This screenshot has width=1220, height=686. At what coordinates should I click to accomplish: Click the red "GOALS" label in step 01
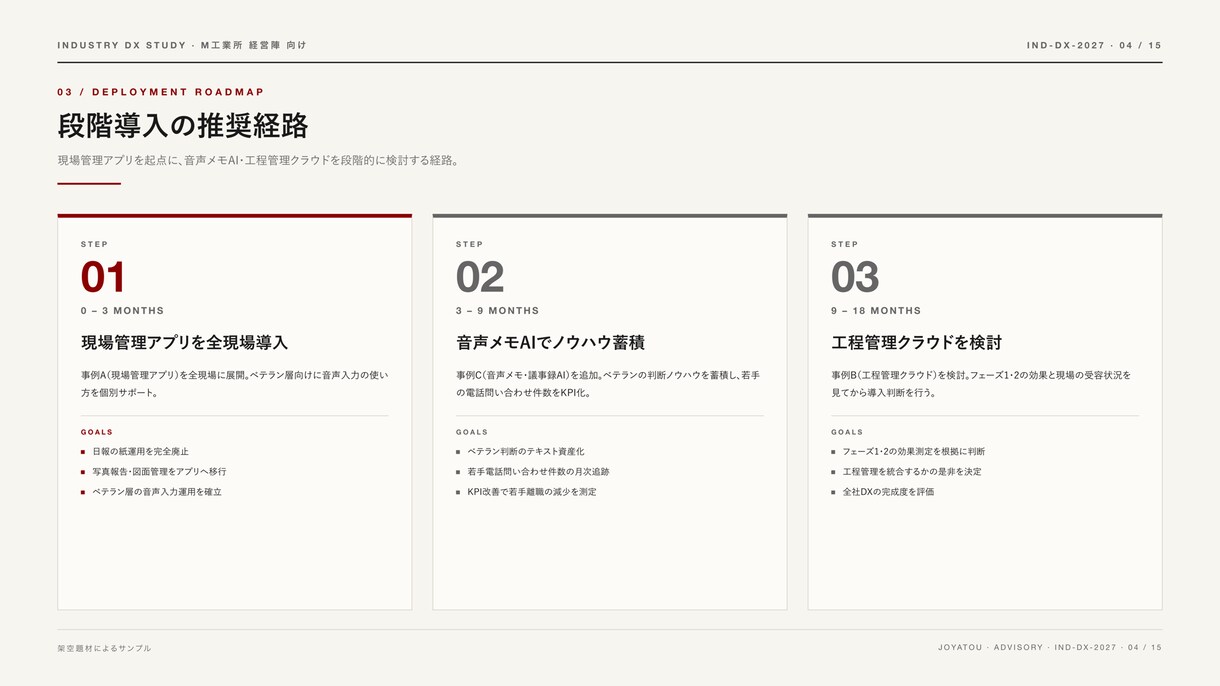pyautogui.click(x=97, y=432)
